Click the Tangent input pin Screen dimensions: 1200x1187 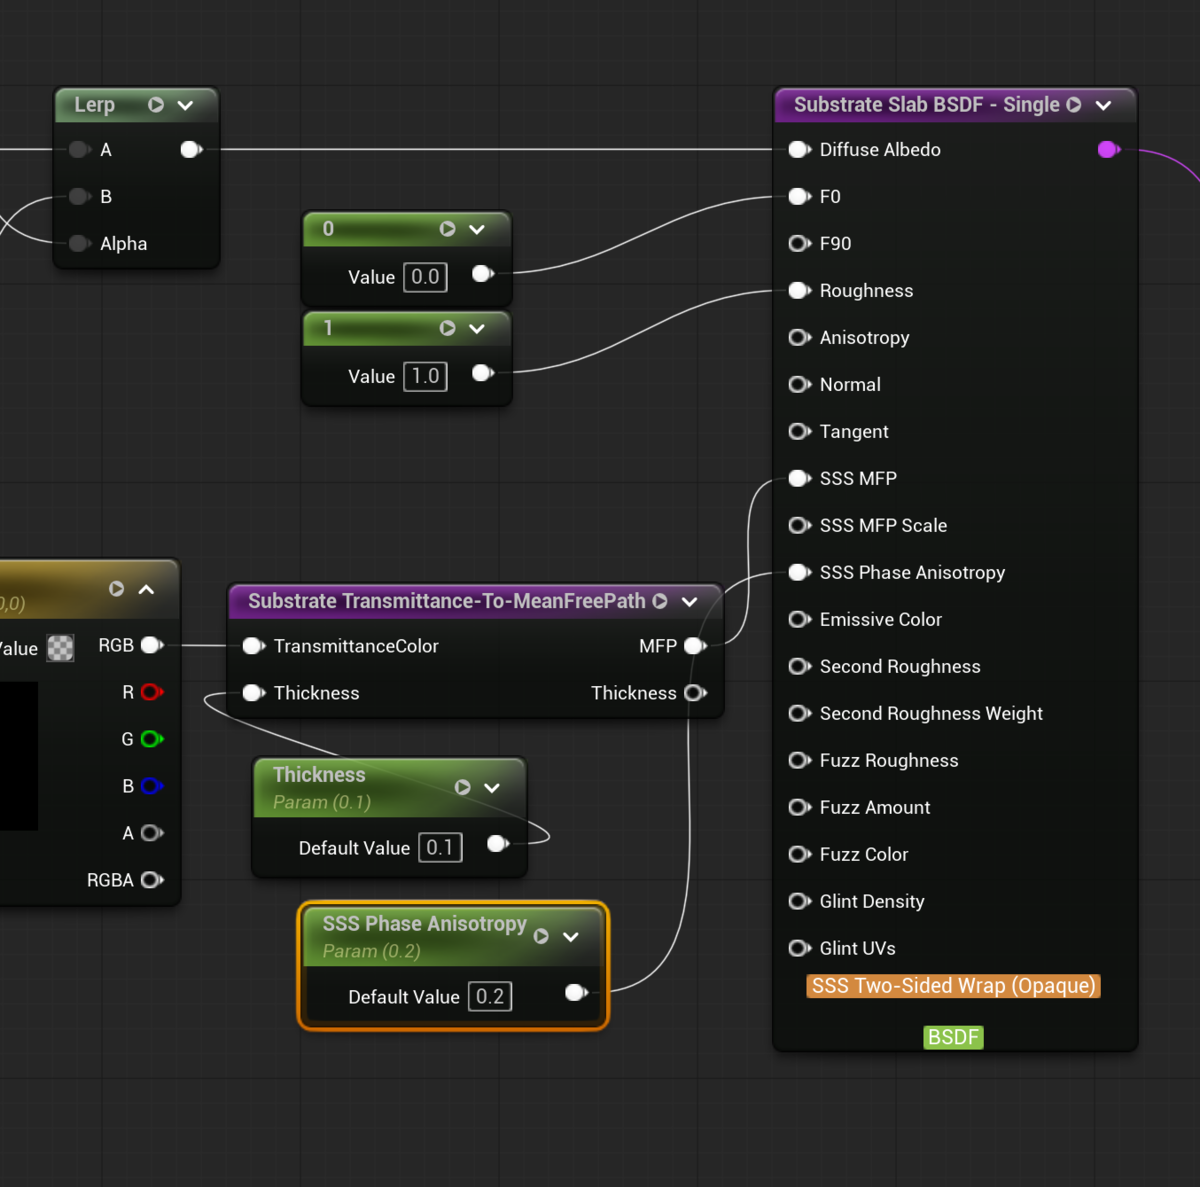coord(799,432)
